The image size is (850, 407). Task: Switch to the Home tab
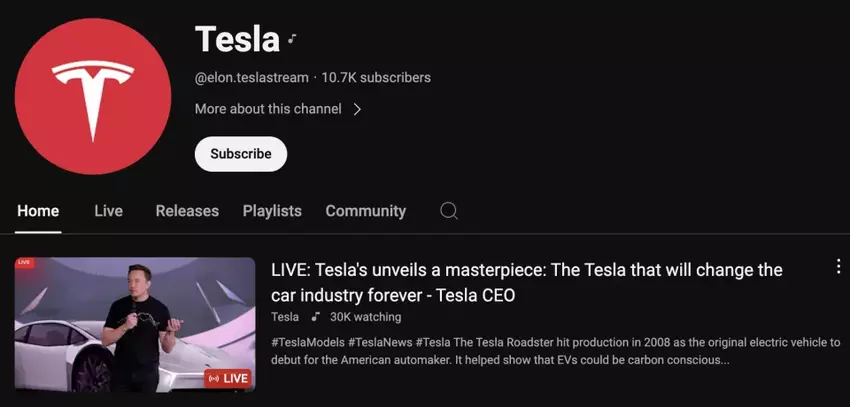click(x=38, y=211)
